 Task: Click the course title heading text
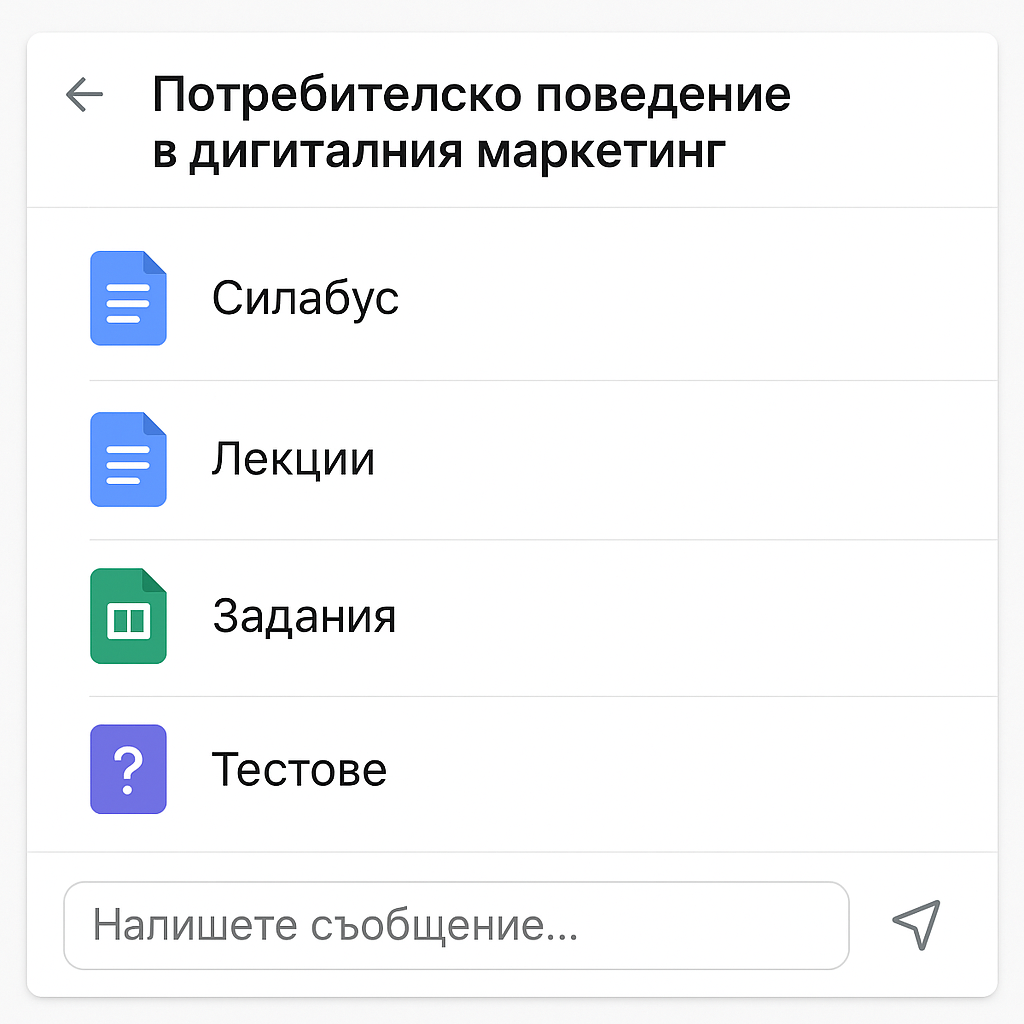point(471,124)
